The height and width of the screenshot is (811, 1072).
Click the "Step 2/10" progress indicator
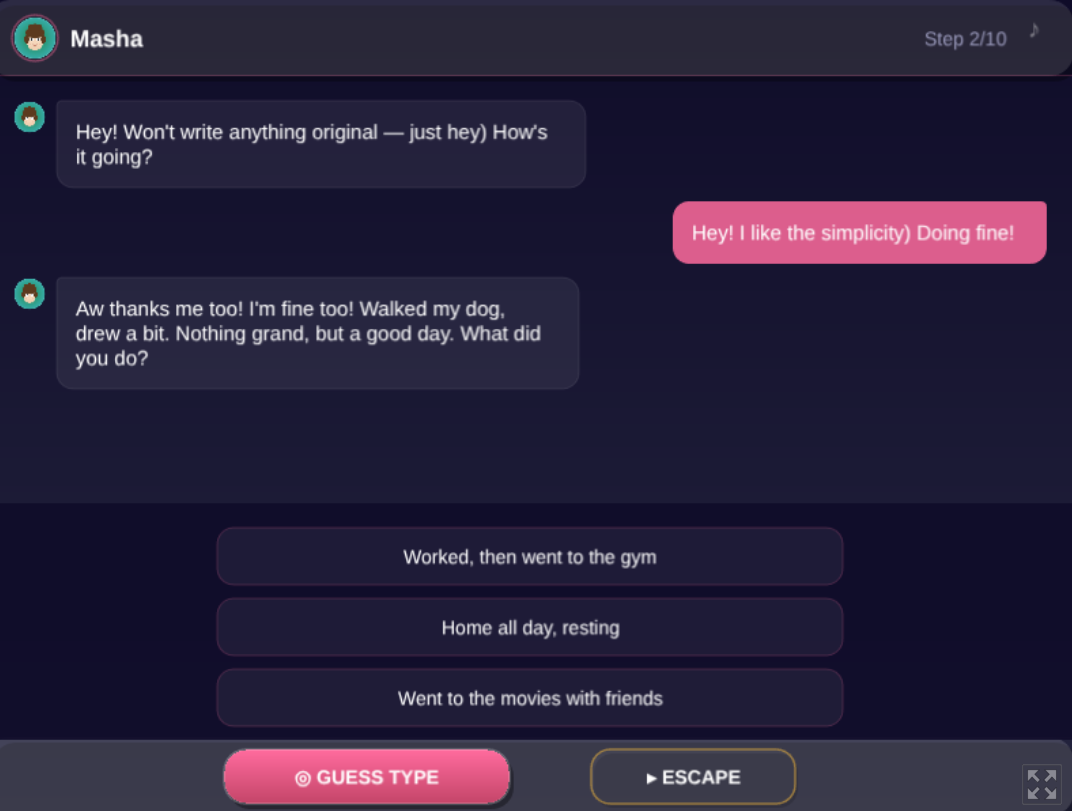point(964,39)
